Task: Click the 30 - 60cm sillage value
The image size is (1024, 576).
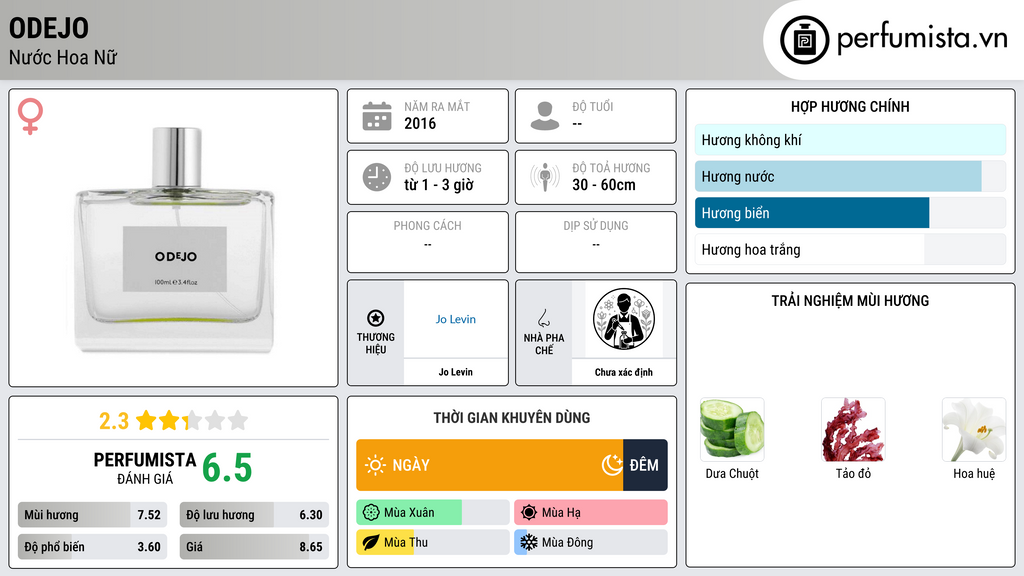Action: [604, 185]
